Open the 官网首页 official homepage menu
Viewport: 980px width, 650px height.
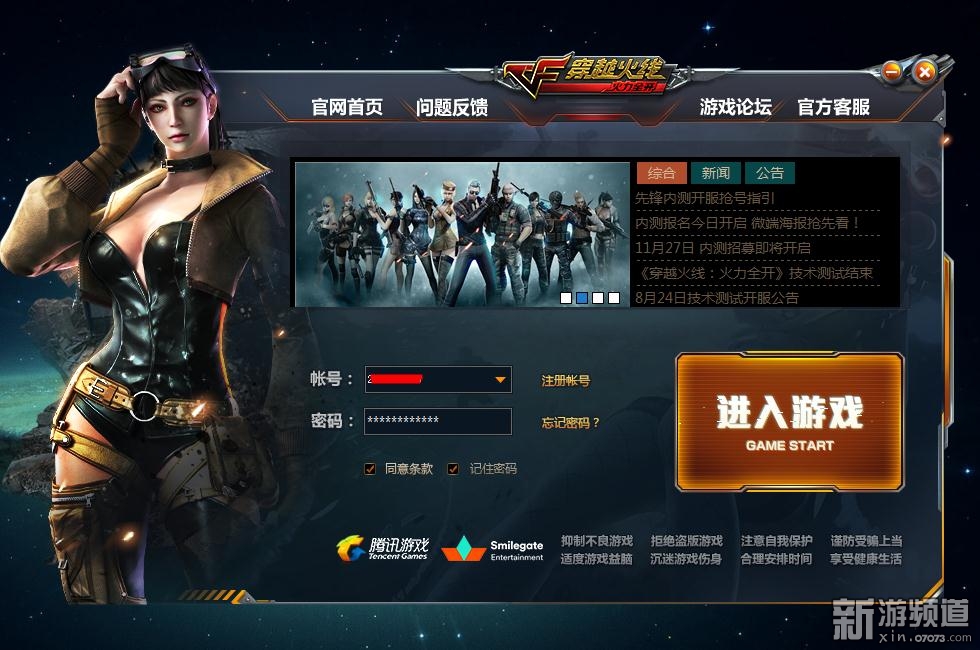pyautogui.click(x=347, y=107)
